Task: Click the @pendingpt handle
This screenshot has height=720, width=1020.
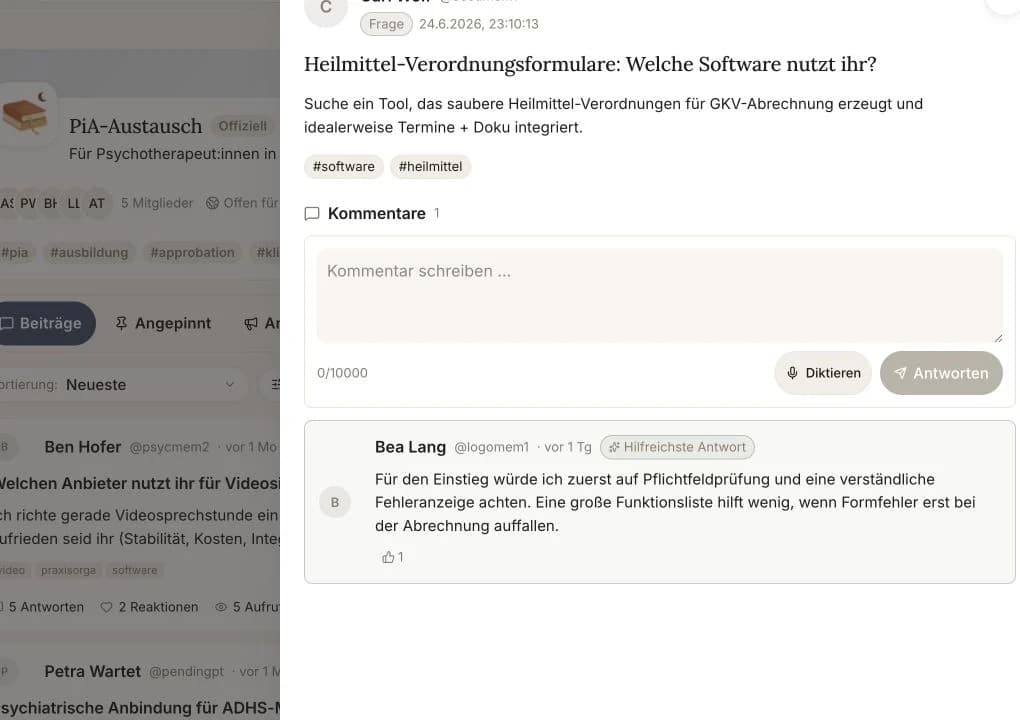Action: tap(186, 671)
